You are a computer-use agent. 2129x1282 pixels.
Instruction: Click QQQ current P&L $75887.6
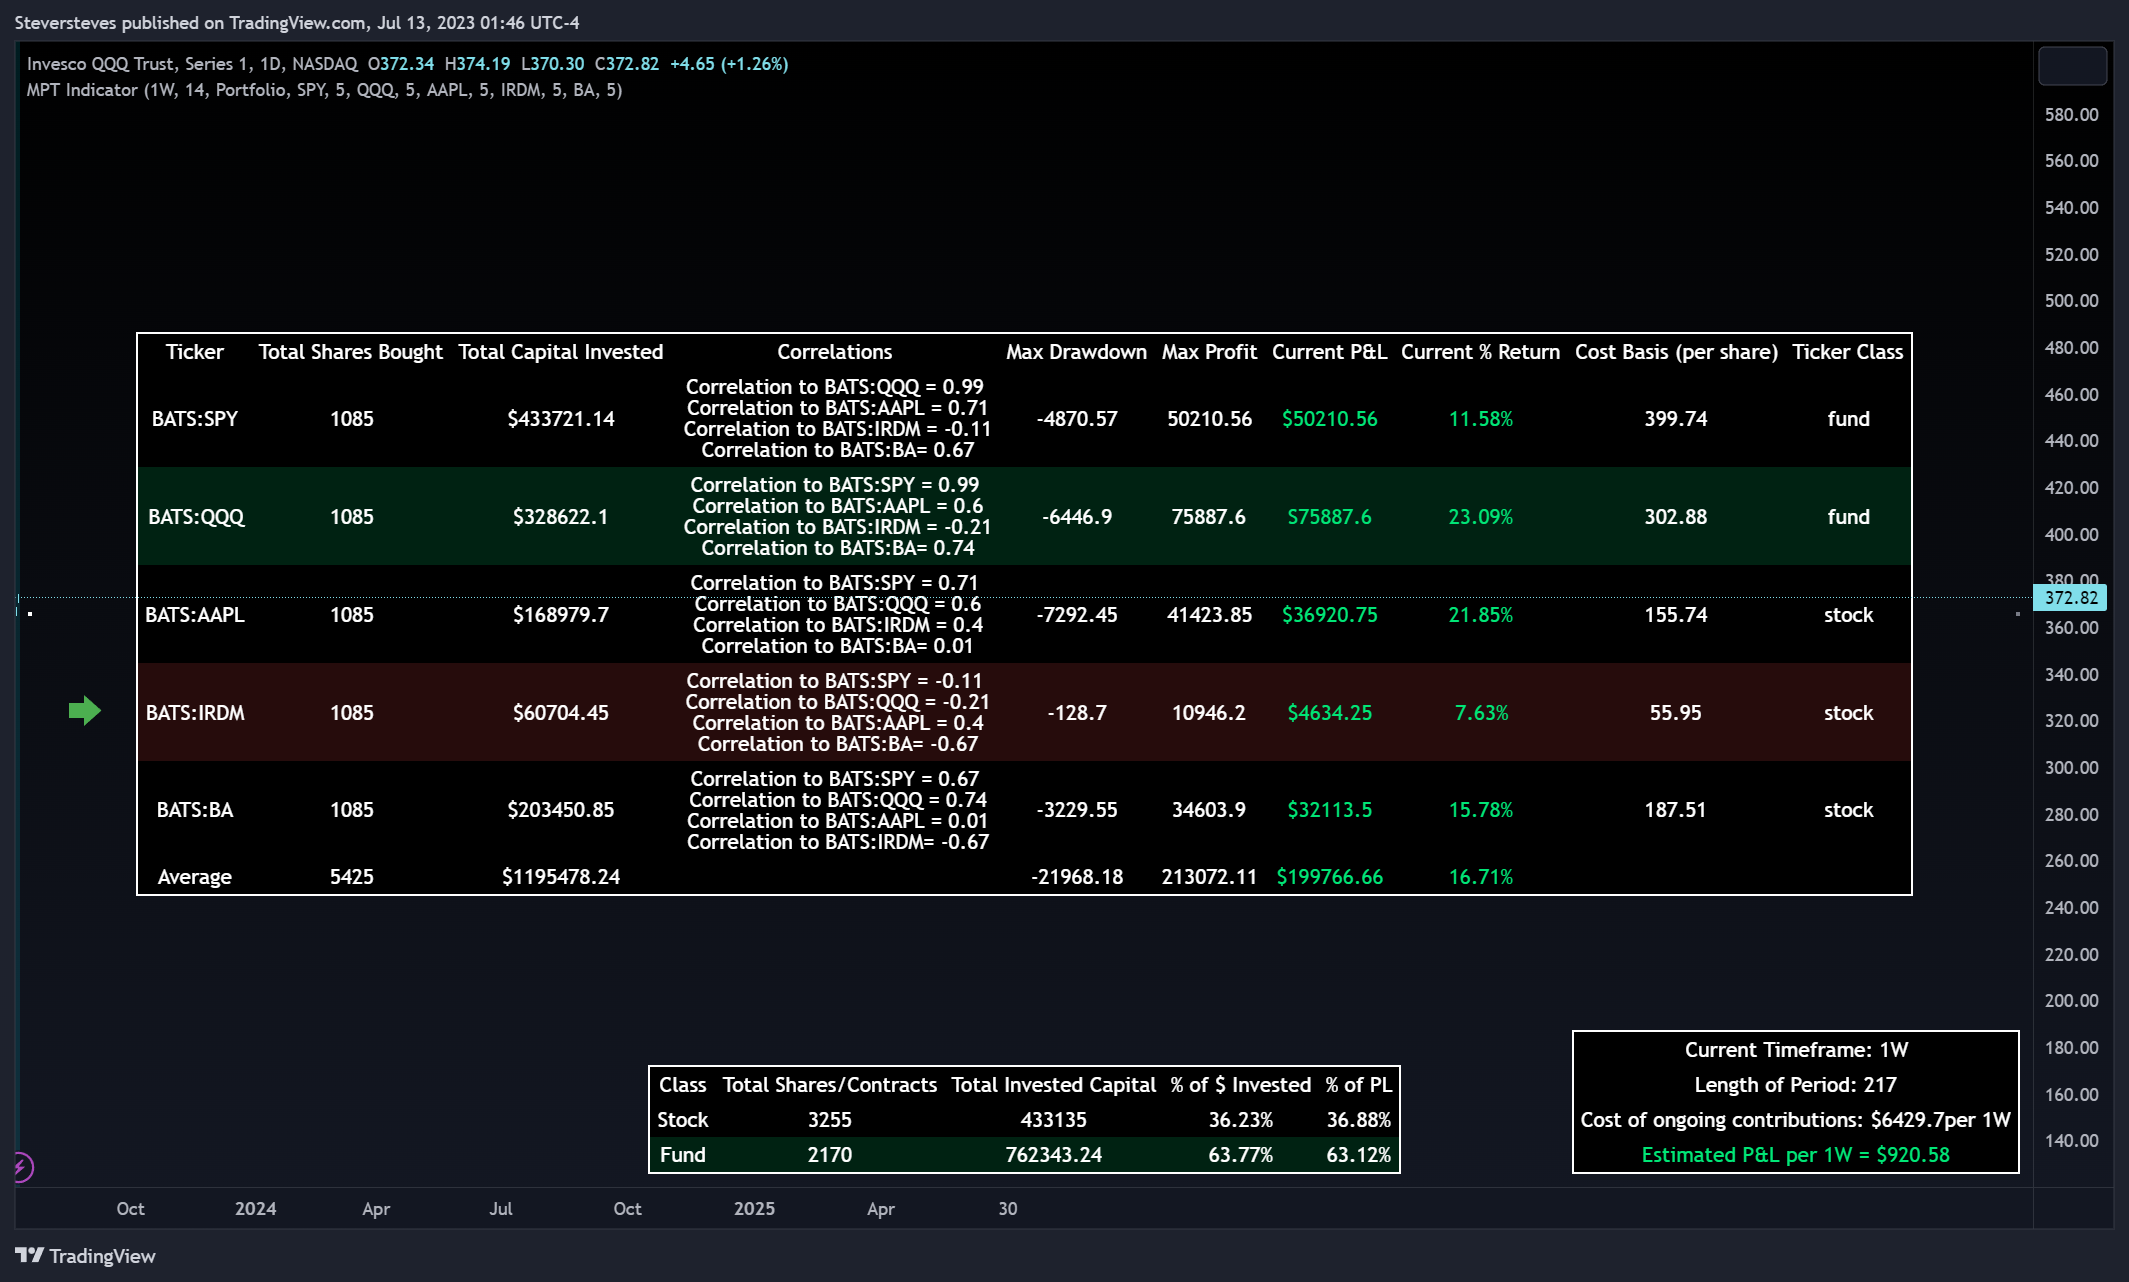[x=1330, y=517]
